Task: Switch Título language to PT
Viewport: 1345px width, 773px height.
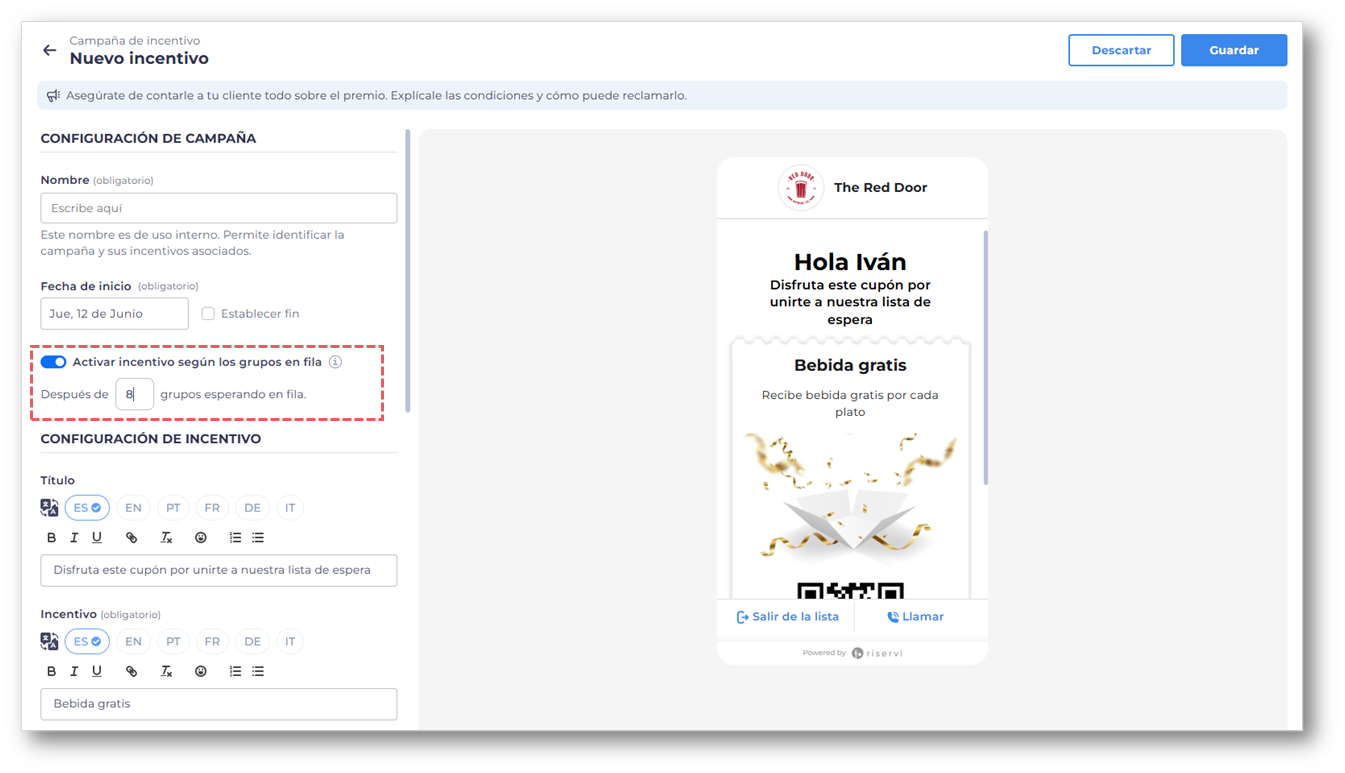Action: pos(173,508)
